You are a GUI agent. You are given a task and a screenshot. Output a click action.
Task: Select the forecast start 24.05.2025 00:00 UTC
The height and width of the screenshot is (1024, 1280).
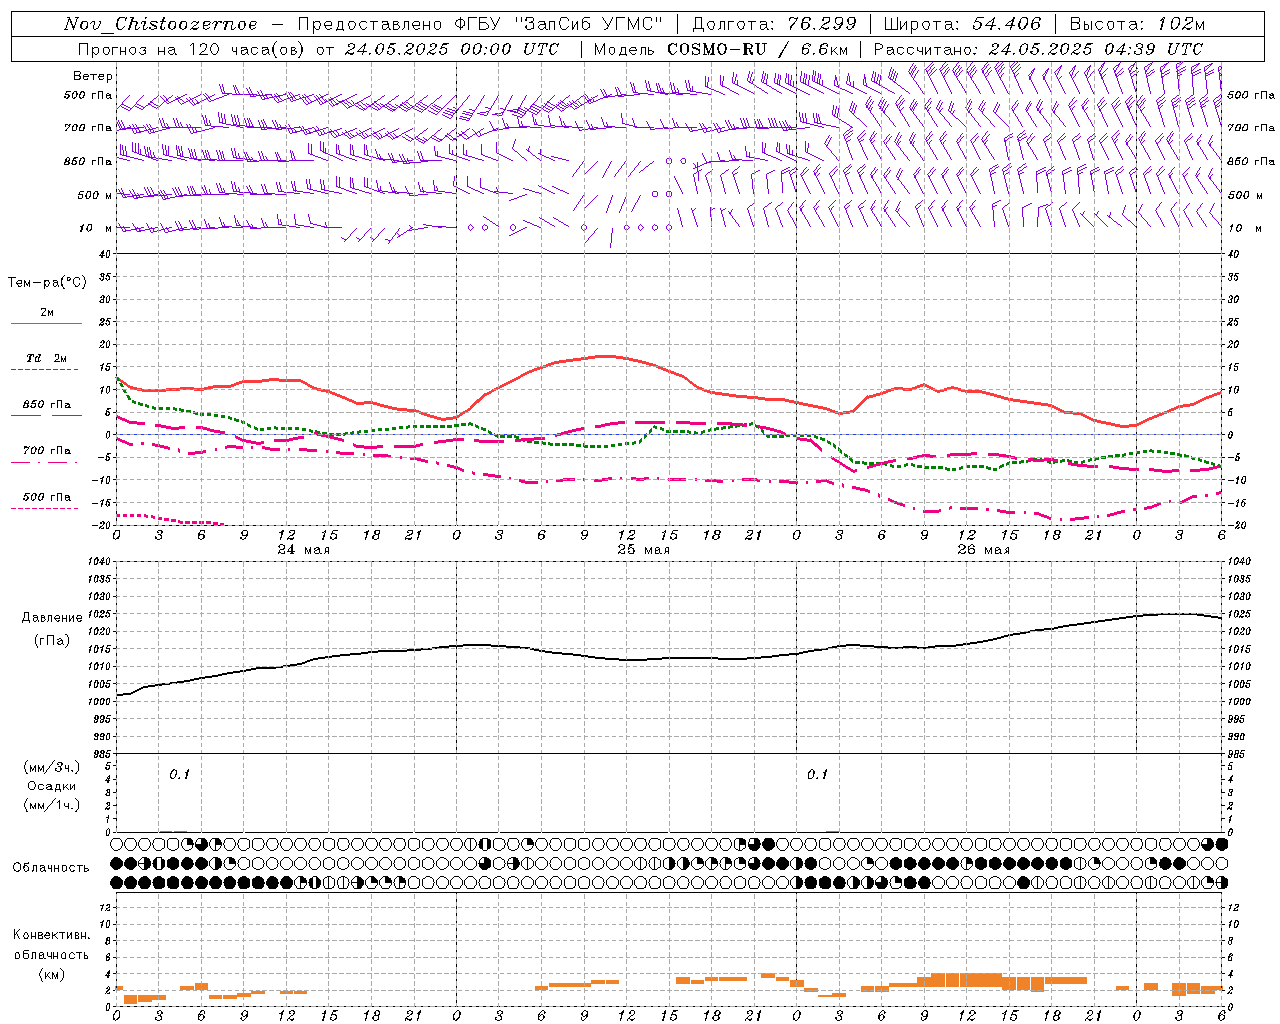pos(452,49)
